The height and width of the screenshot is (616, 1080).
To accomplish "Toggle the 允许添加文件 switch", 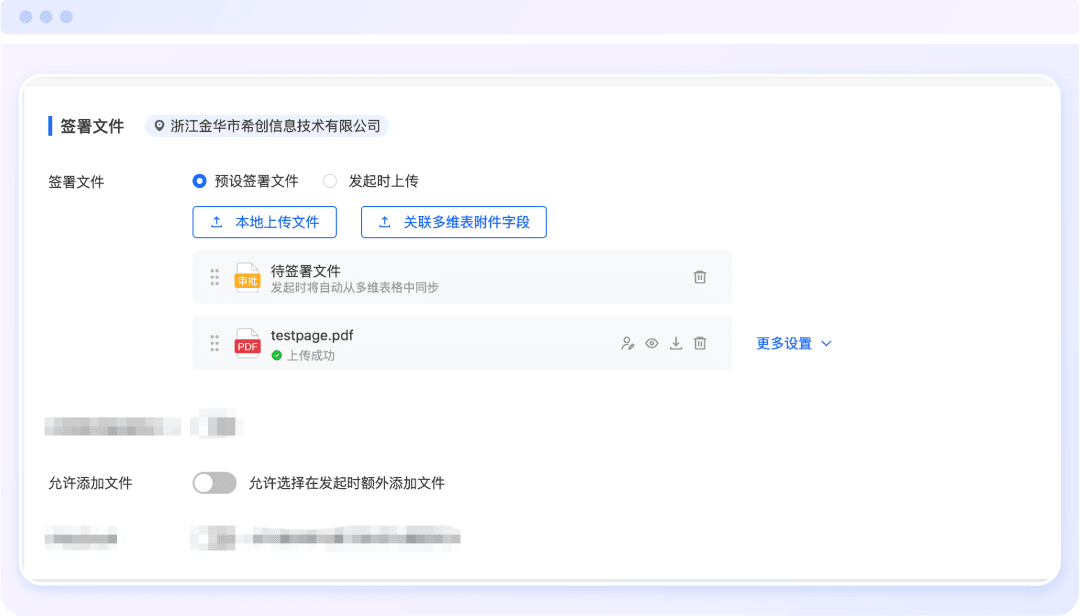I will point(214,483).
